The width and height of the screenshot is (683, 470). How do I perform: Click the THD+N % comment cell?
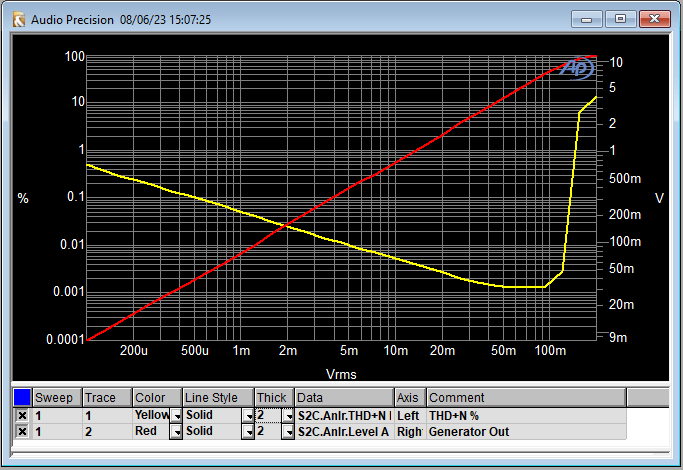tap(526, 416)
